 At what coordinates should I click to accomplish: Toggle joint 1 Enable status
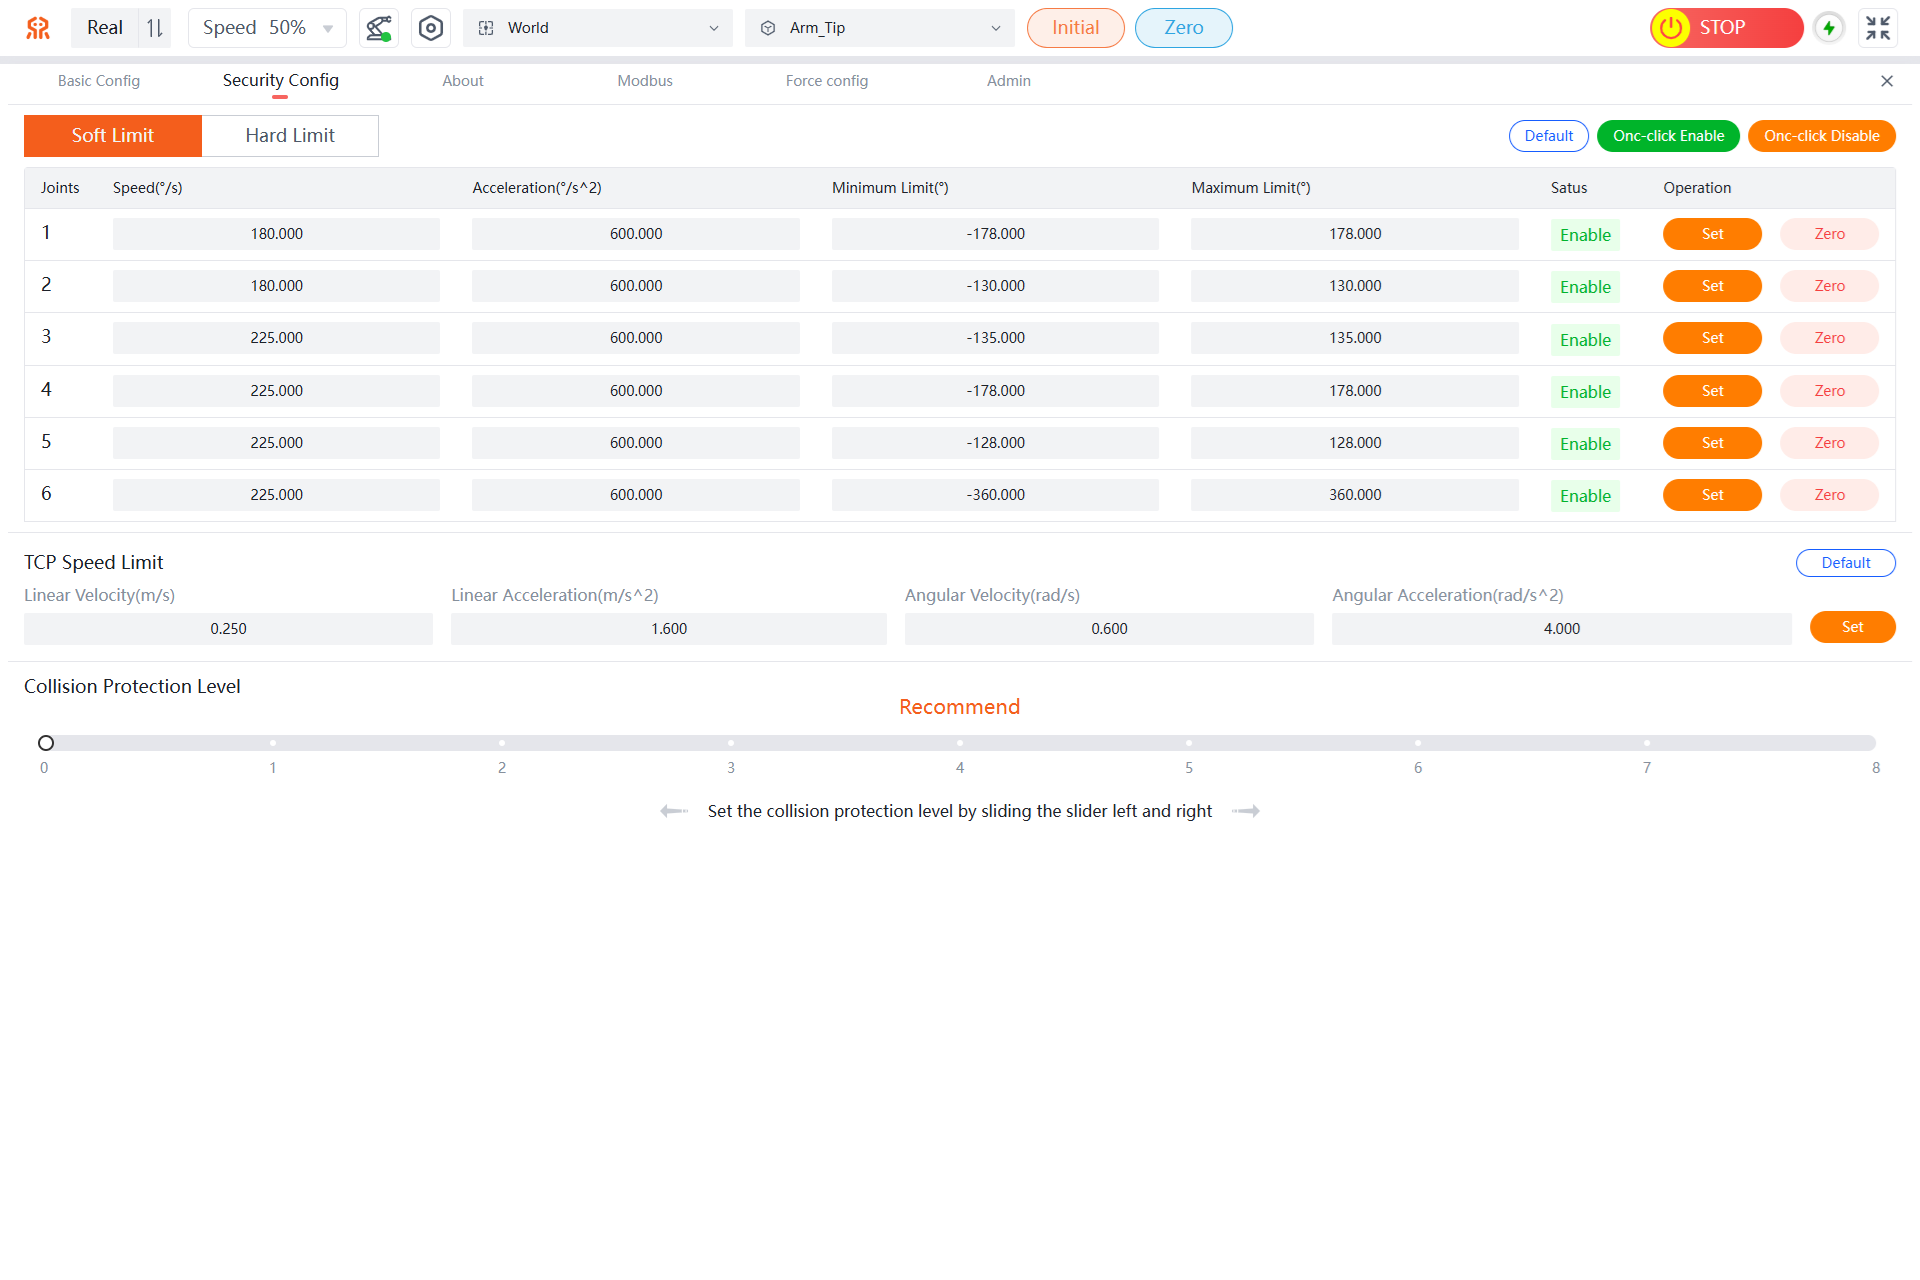pyautogui.click(x=1585, y=235)
